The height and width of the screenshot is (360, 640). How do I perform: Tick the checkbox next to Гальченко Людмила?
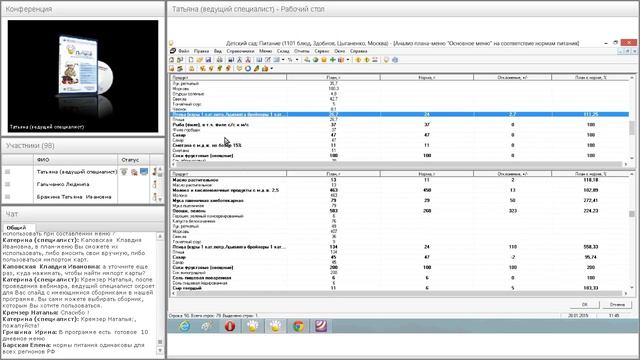click(x=7, y=184)
